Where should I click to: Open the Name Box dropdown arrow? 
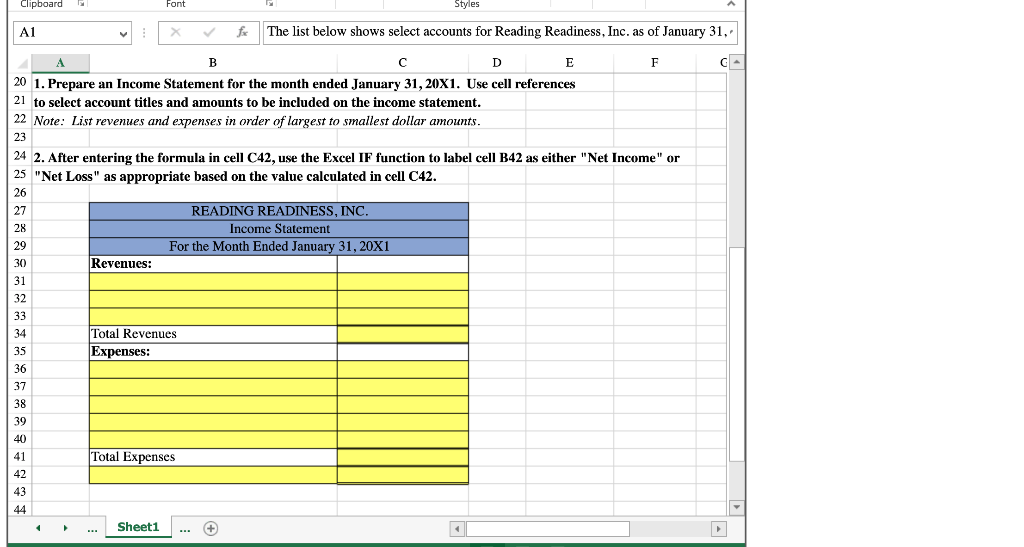click(x=123, y=33)
